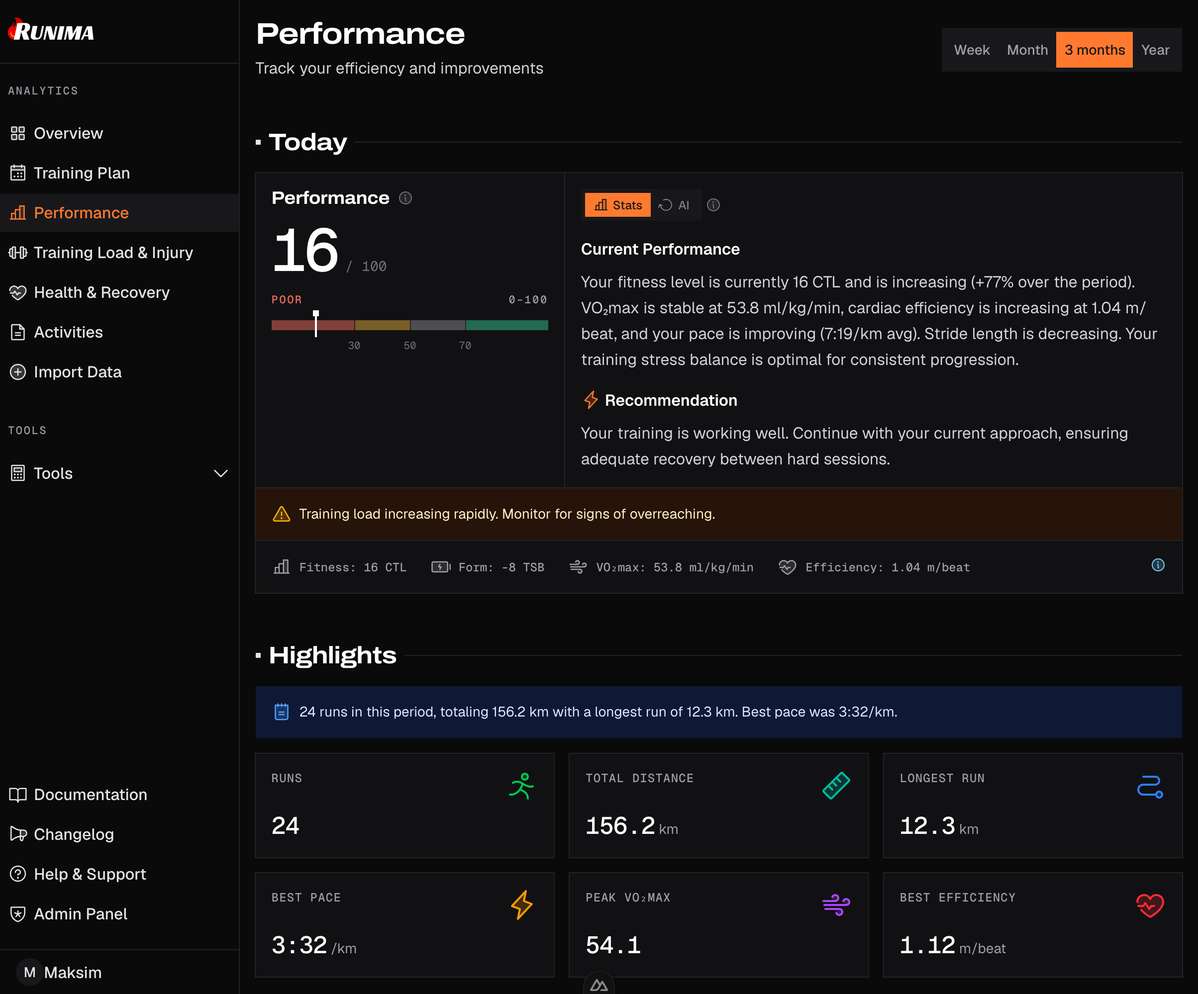The image size is (1198, 994).
Task: Click the Form: -8 TSB metric
Action: click(487, 567)
